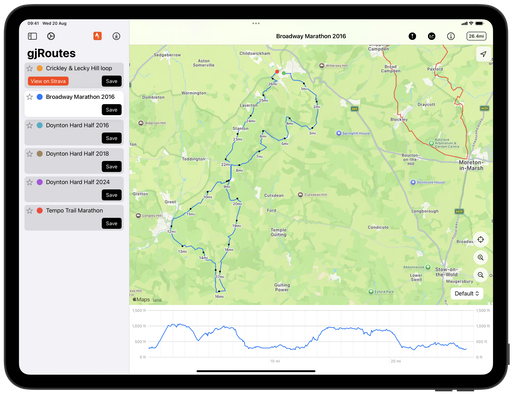Click the green start marker on the map

click(x=284, y=73)
